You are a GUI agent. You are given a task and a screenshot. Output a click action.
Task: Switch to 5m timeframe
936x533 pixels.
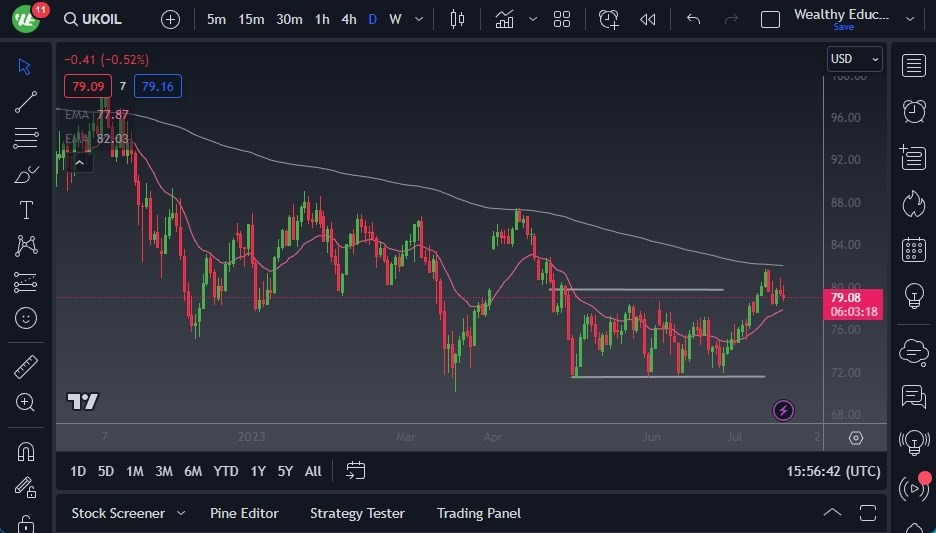click(x=216, y=20)
